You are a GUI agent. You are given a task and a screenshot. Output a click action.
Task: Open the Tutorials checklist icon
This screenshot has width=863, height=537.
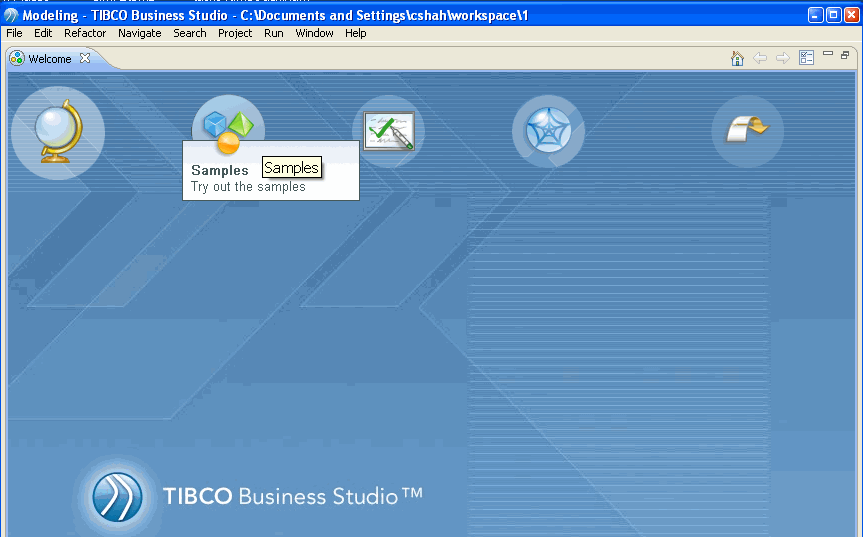pos(389,131)
